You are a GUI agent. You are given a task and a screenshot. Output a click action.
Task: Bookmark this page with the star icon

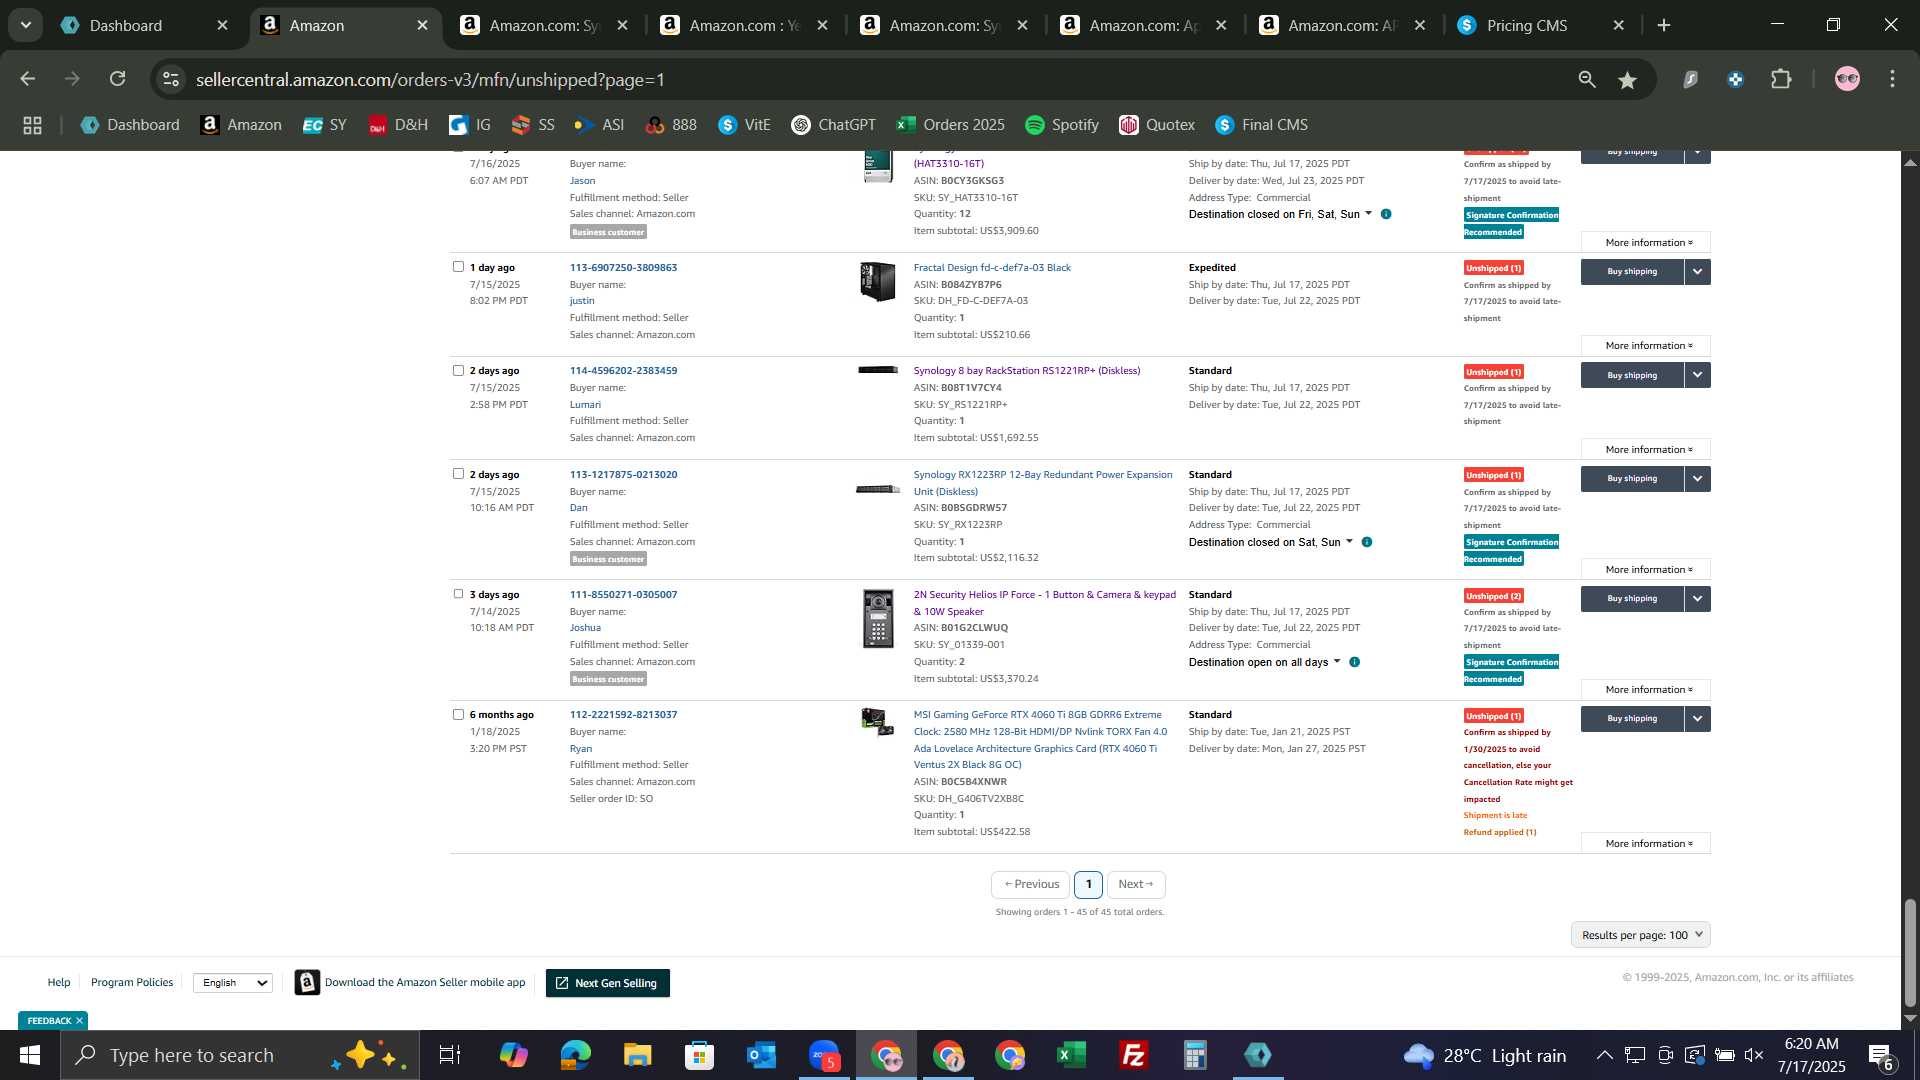click(1627, 80)
